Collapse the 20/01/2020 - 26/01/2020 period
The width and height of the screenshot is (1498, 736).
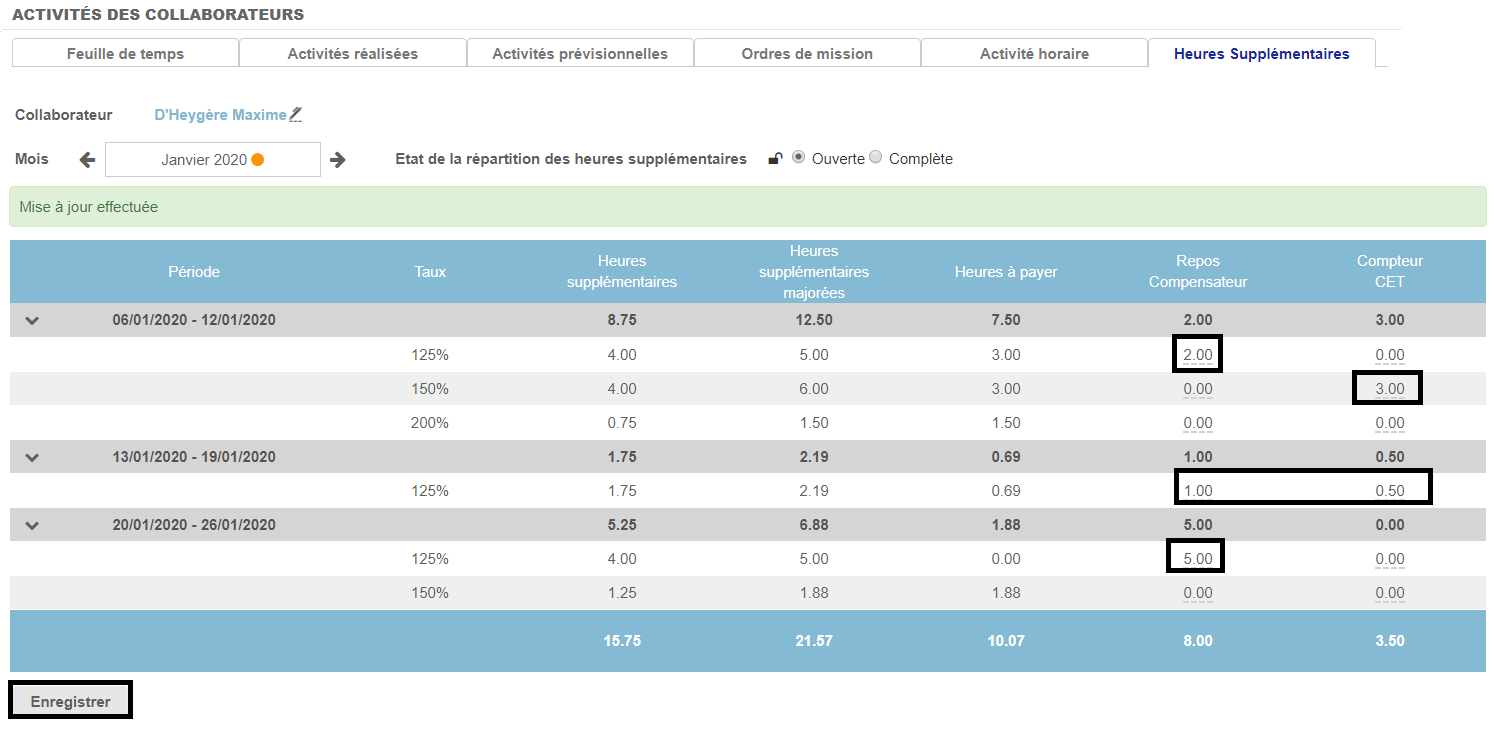[x=32, y=525]
